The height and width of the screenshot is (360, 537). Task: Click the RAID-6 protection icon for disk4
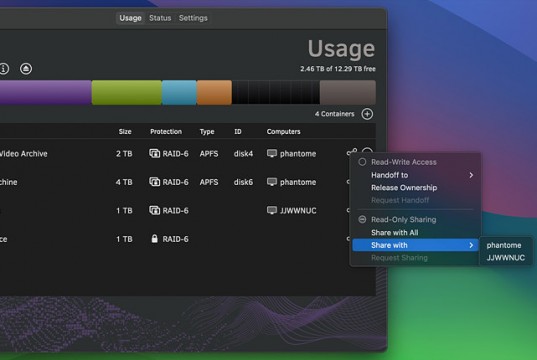154,153
